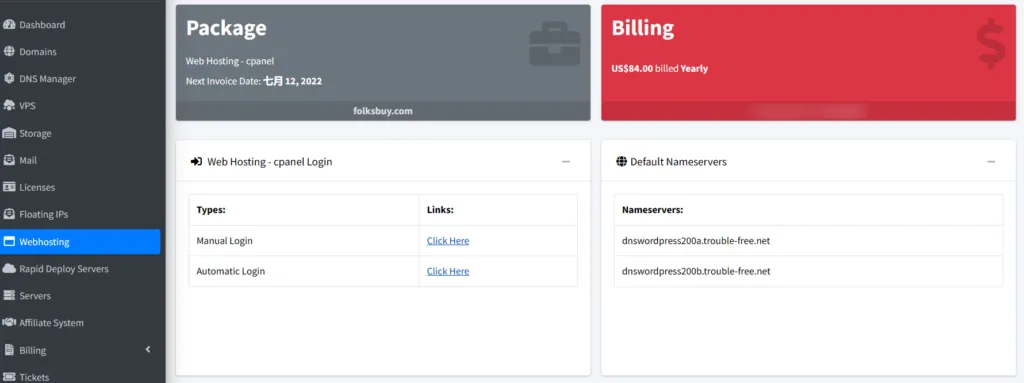Click the Automatic Login Click Here link
Image resolution: width=1024 pixels, height=383 pixels.
(448, 271)
